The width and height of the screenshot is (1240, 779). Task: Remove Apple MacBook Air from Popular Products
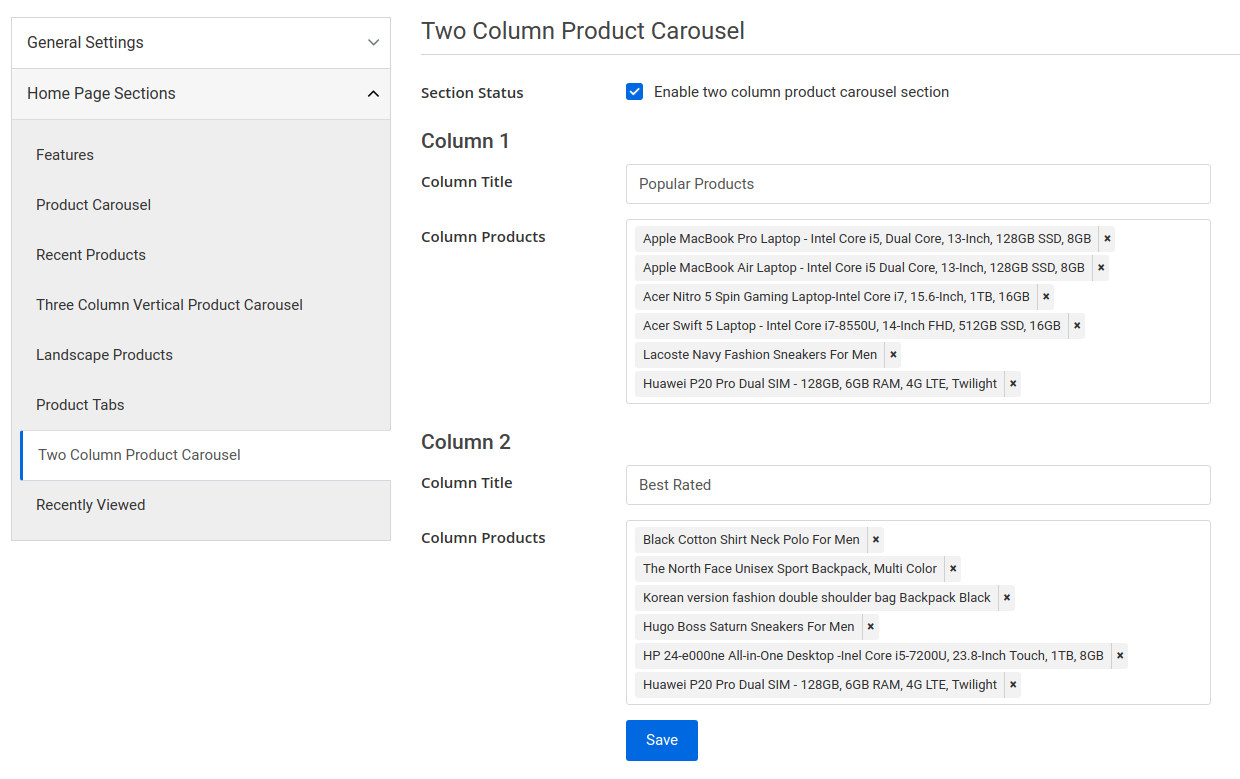coord(1100,267)
